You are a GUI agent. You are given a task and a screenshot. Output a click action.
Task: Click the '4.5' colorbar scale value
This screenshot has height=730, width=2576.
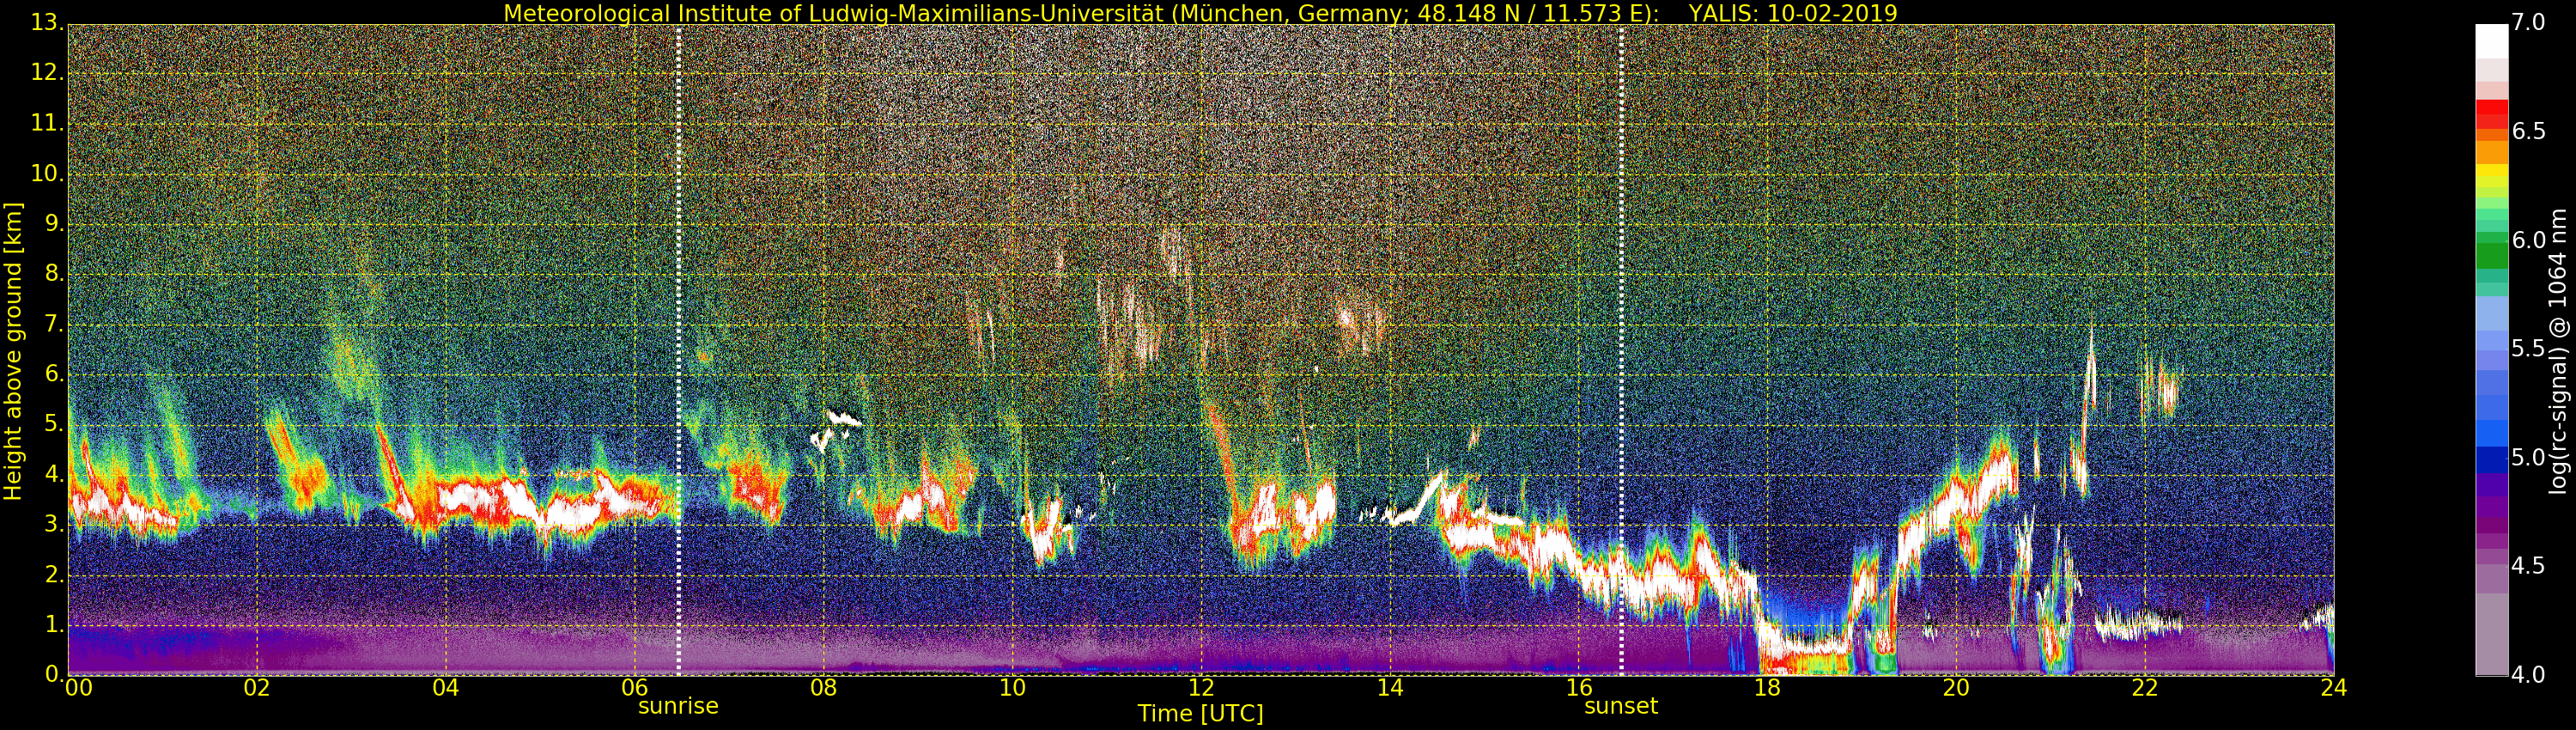(2529, 566)
